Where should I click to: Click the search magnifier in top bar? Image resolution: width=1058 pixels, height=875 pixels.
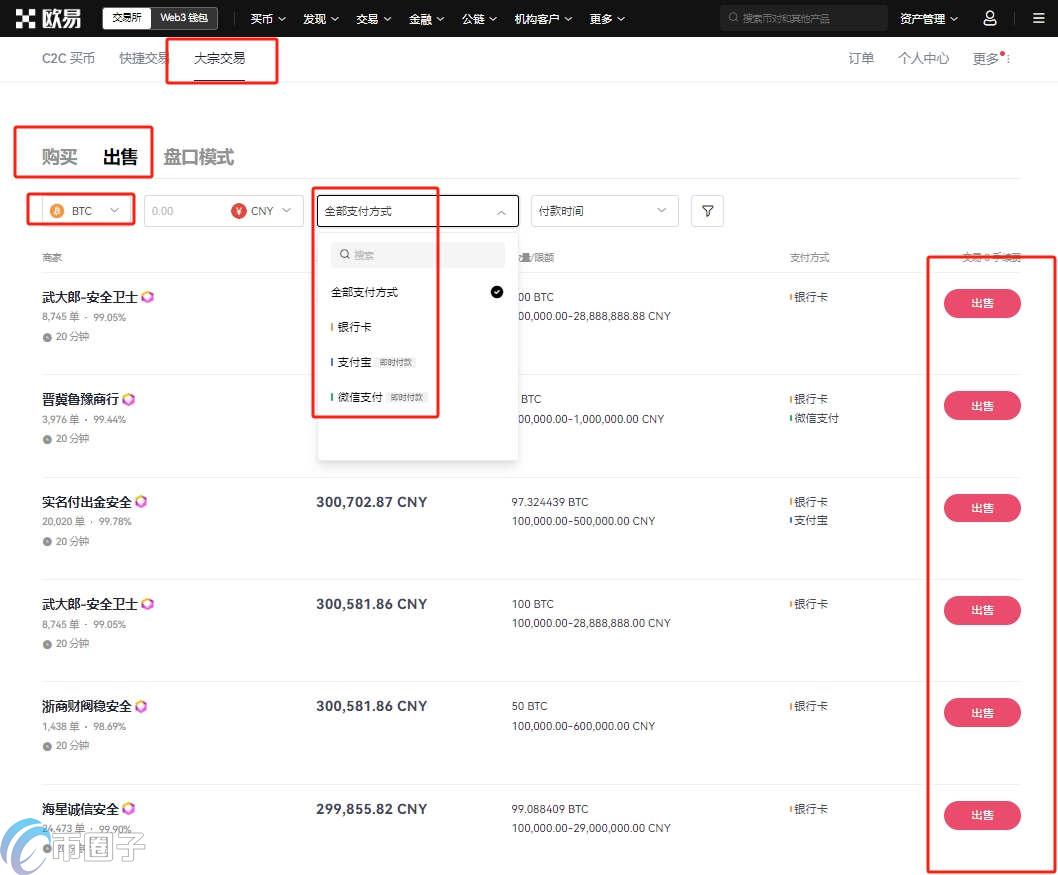coord(735,18)
